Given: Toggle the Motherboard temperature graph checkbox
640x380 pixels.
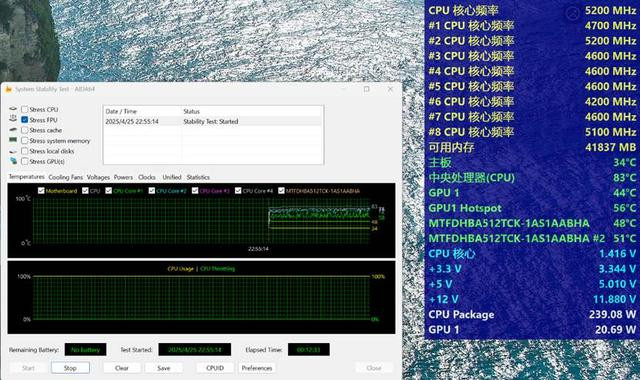Looking at the screenshot, I should pos(41,191).
